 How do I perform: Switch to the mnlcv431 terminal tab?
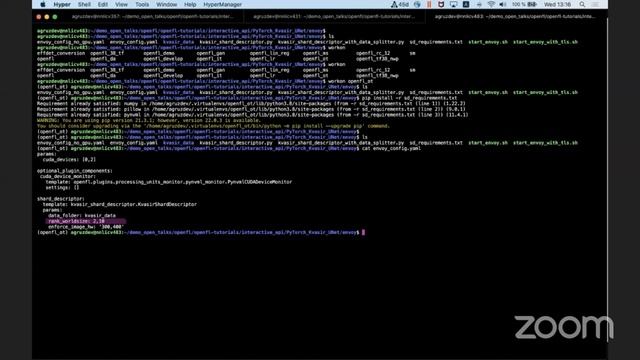pyautogui.click(x=334, y=17)
